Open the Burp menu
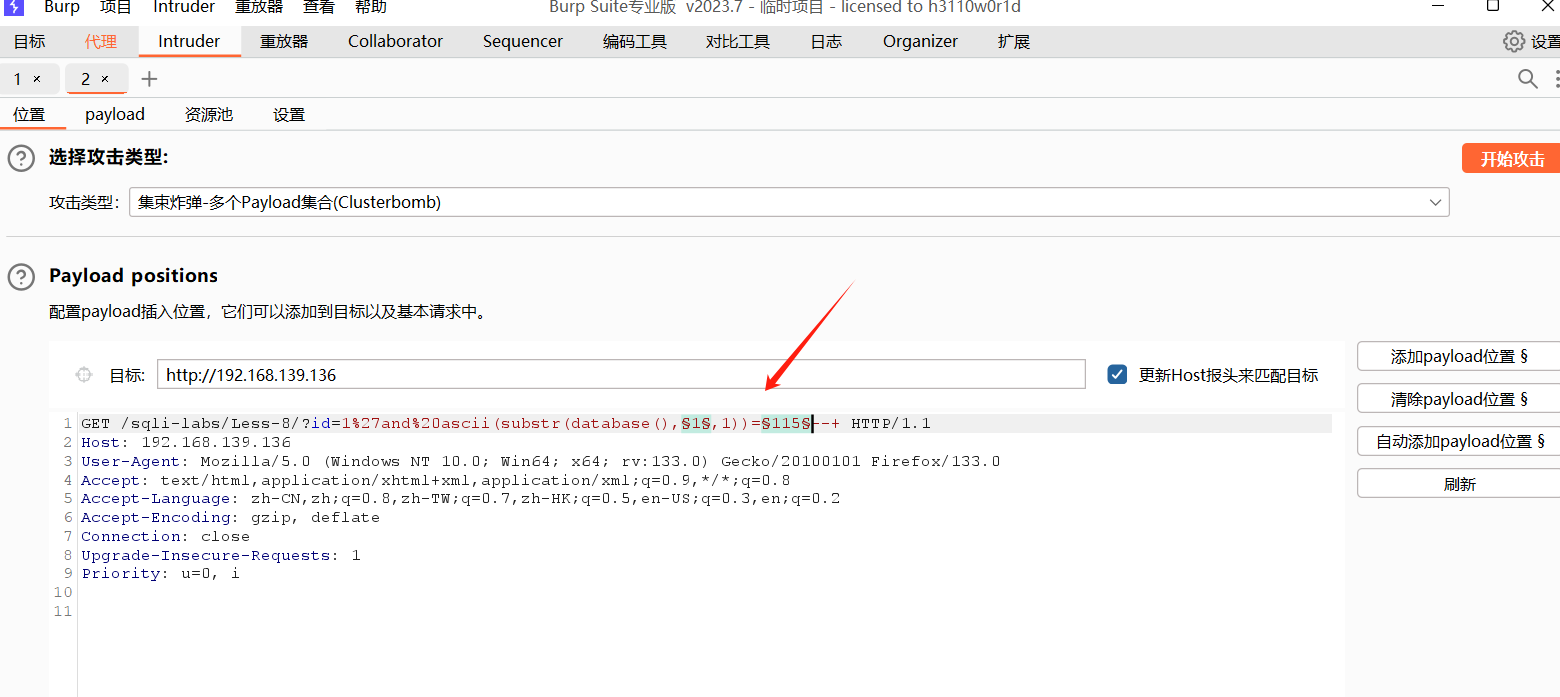Screen dimensions: 1560x697 coord(62,7)
